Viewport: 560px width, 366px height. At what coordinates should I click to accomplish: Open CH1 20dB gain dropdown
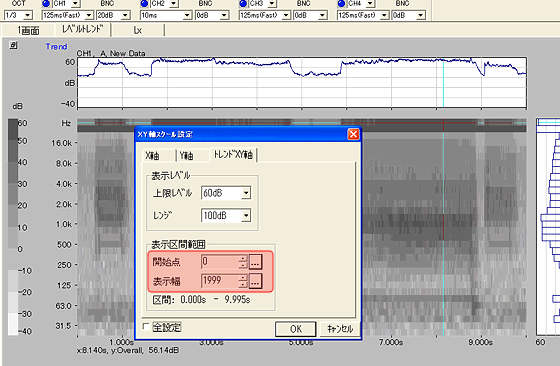pyautogui.click(x=125, y=15)
